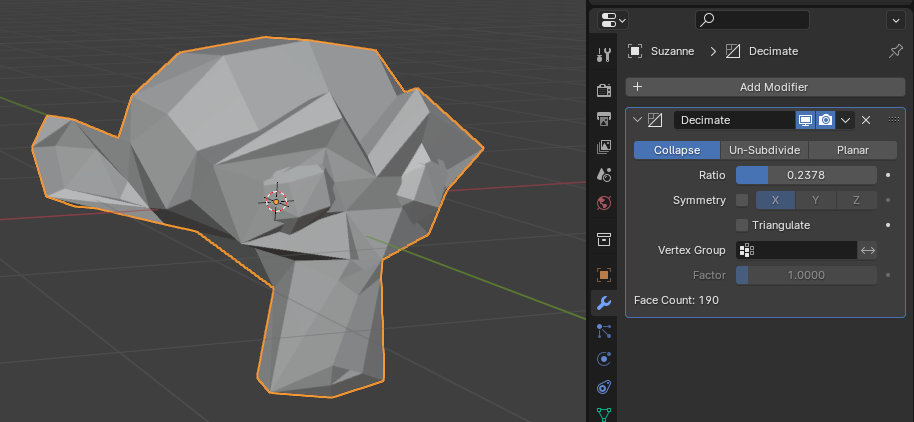Open the Particles properties tab
The image size is (914, 422).
[x=604, y=331]
